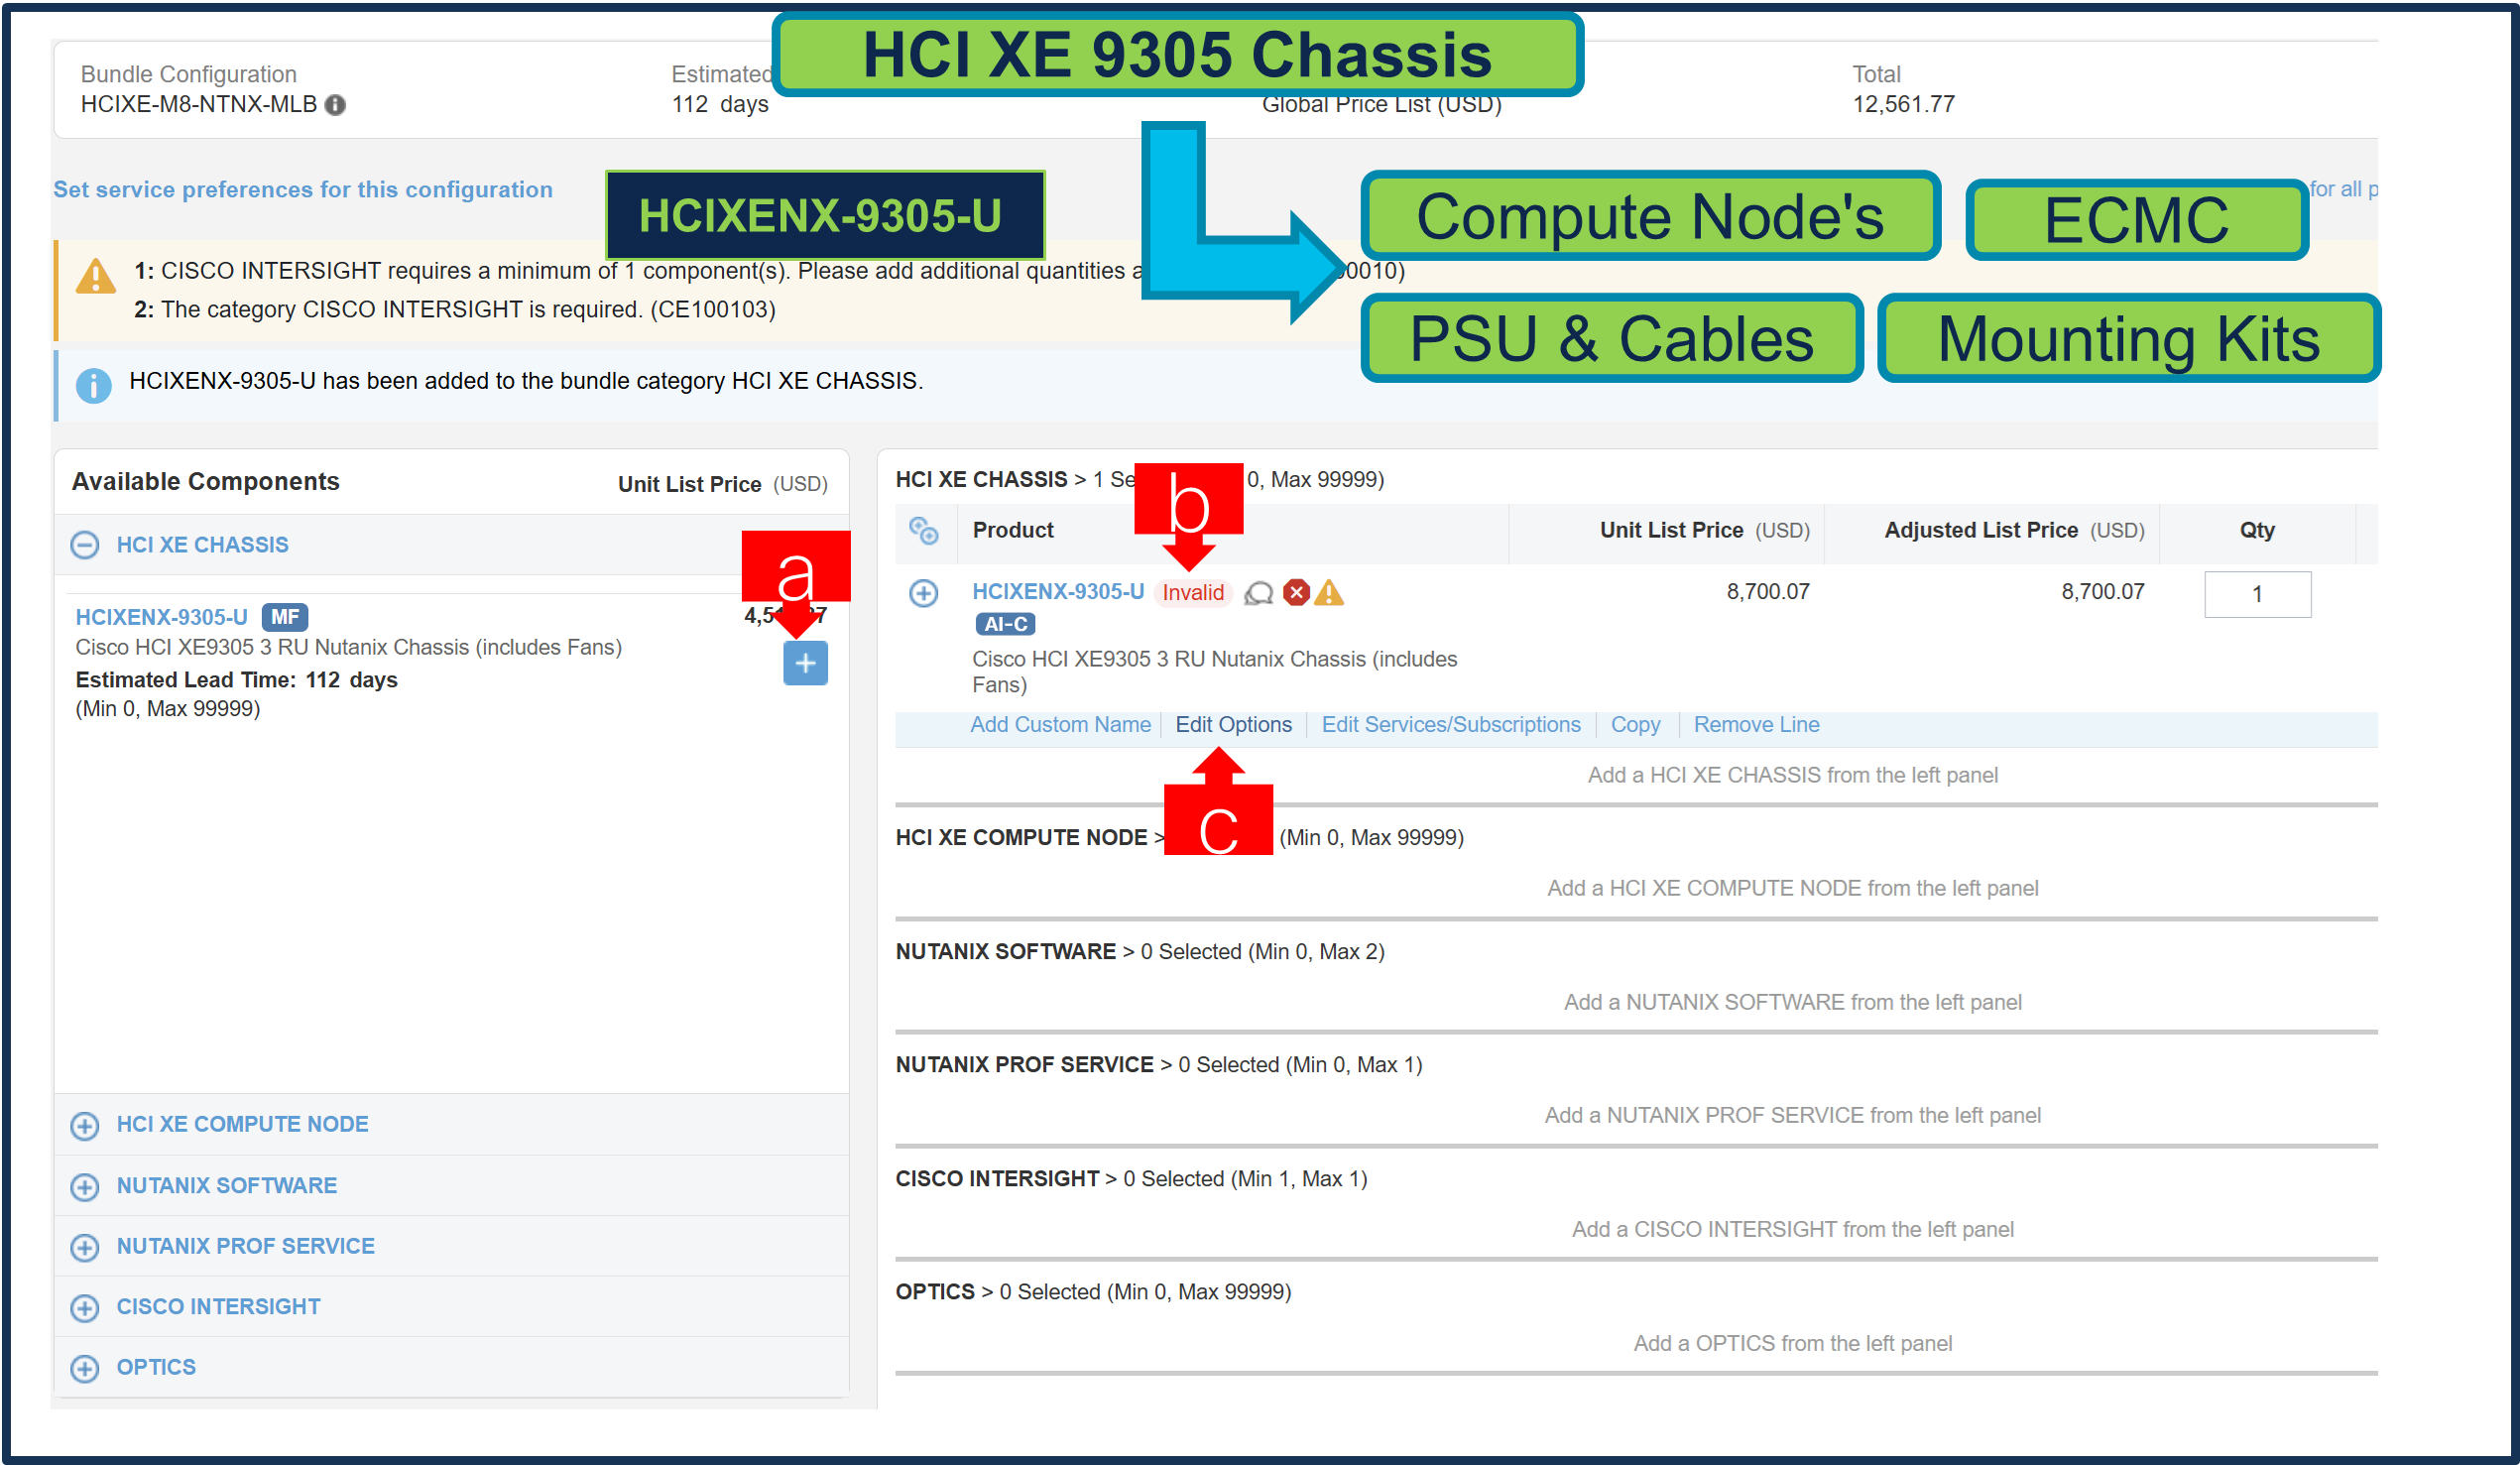Expand CISCO INTERSIGHT in Available Components
The width and height of the screenshot is (2520, 1465).
(85, 1307)
